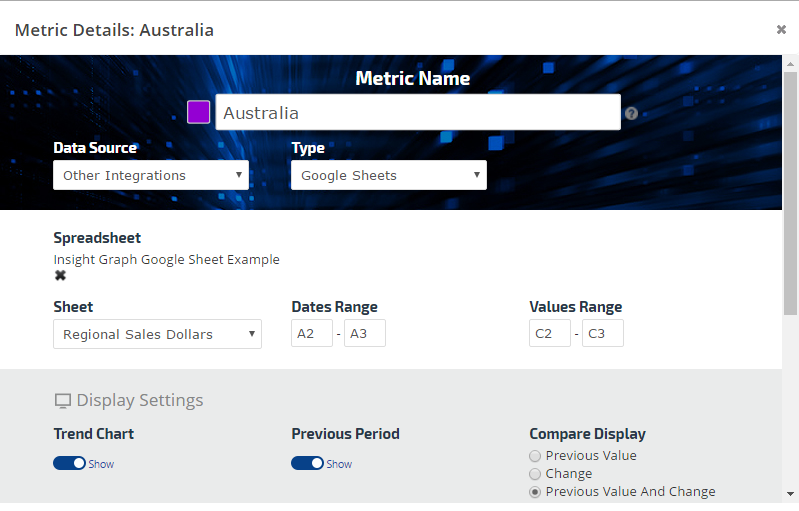Screen dimensions: 799x511
Task: Select the Change radio option
Action: (x=535, y=474)
